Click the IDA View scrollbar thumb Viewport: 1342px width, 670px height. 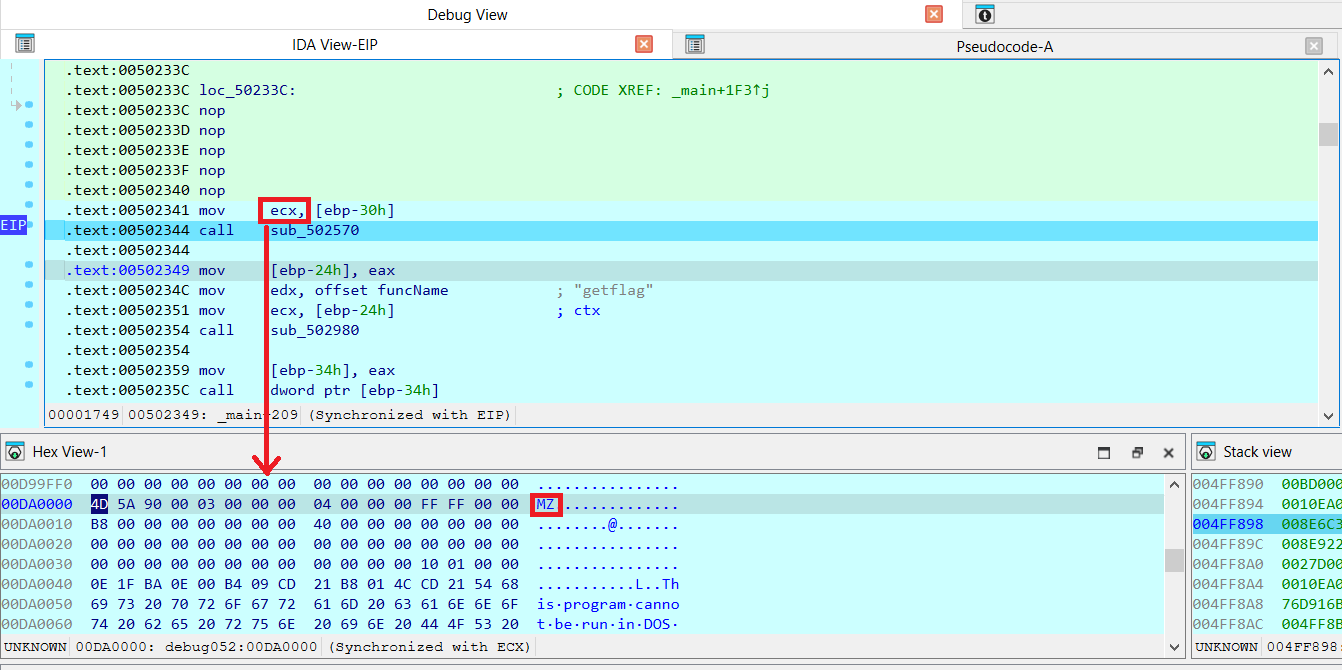tap(1328, 134)
